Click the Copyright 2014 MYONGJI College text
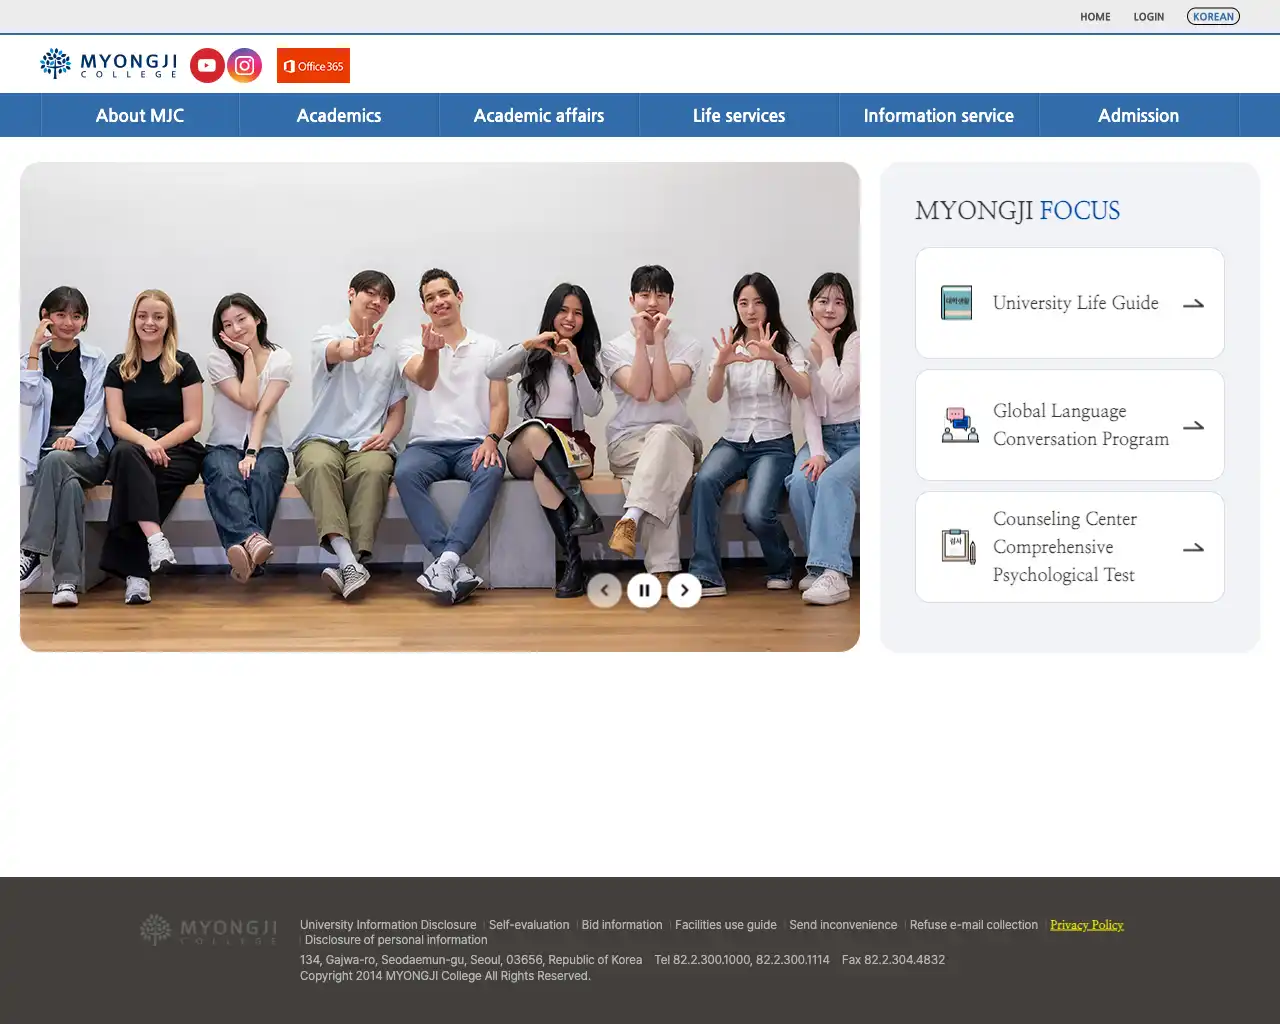 coord(445,976)
